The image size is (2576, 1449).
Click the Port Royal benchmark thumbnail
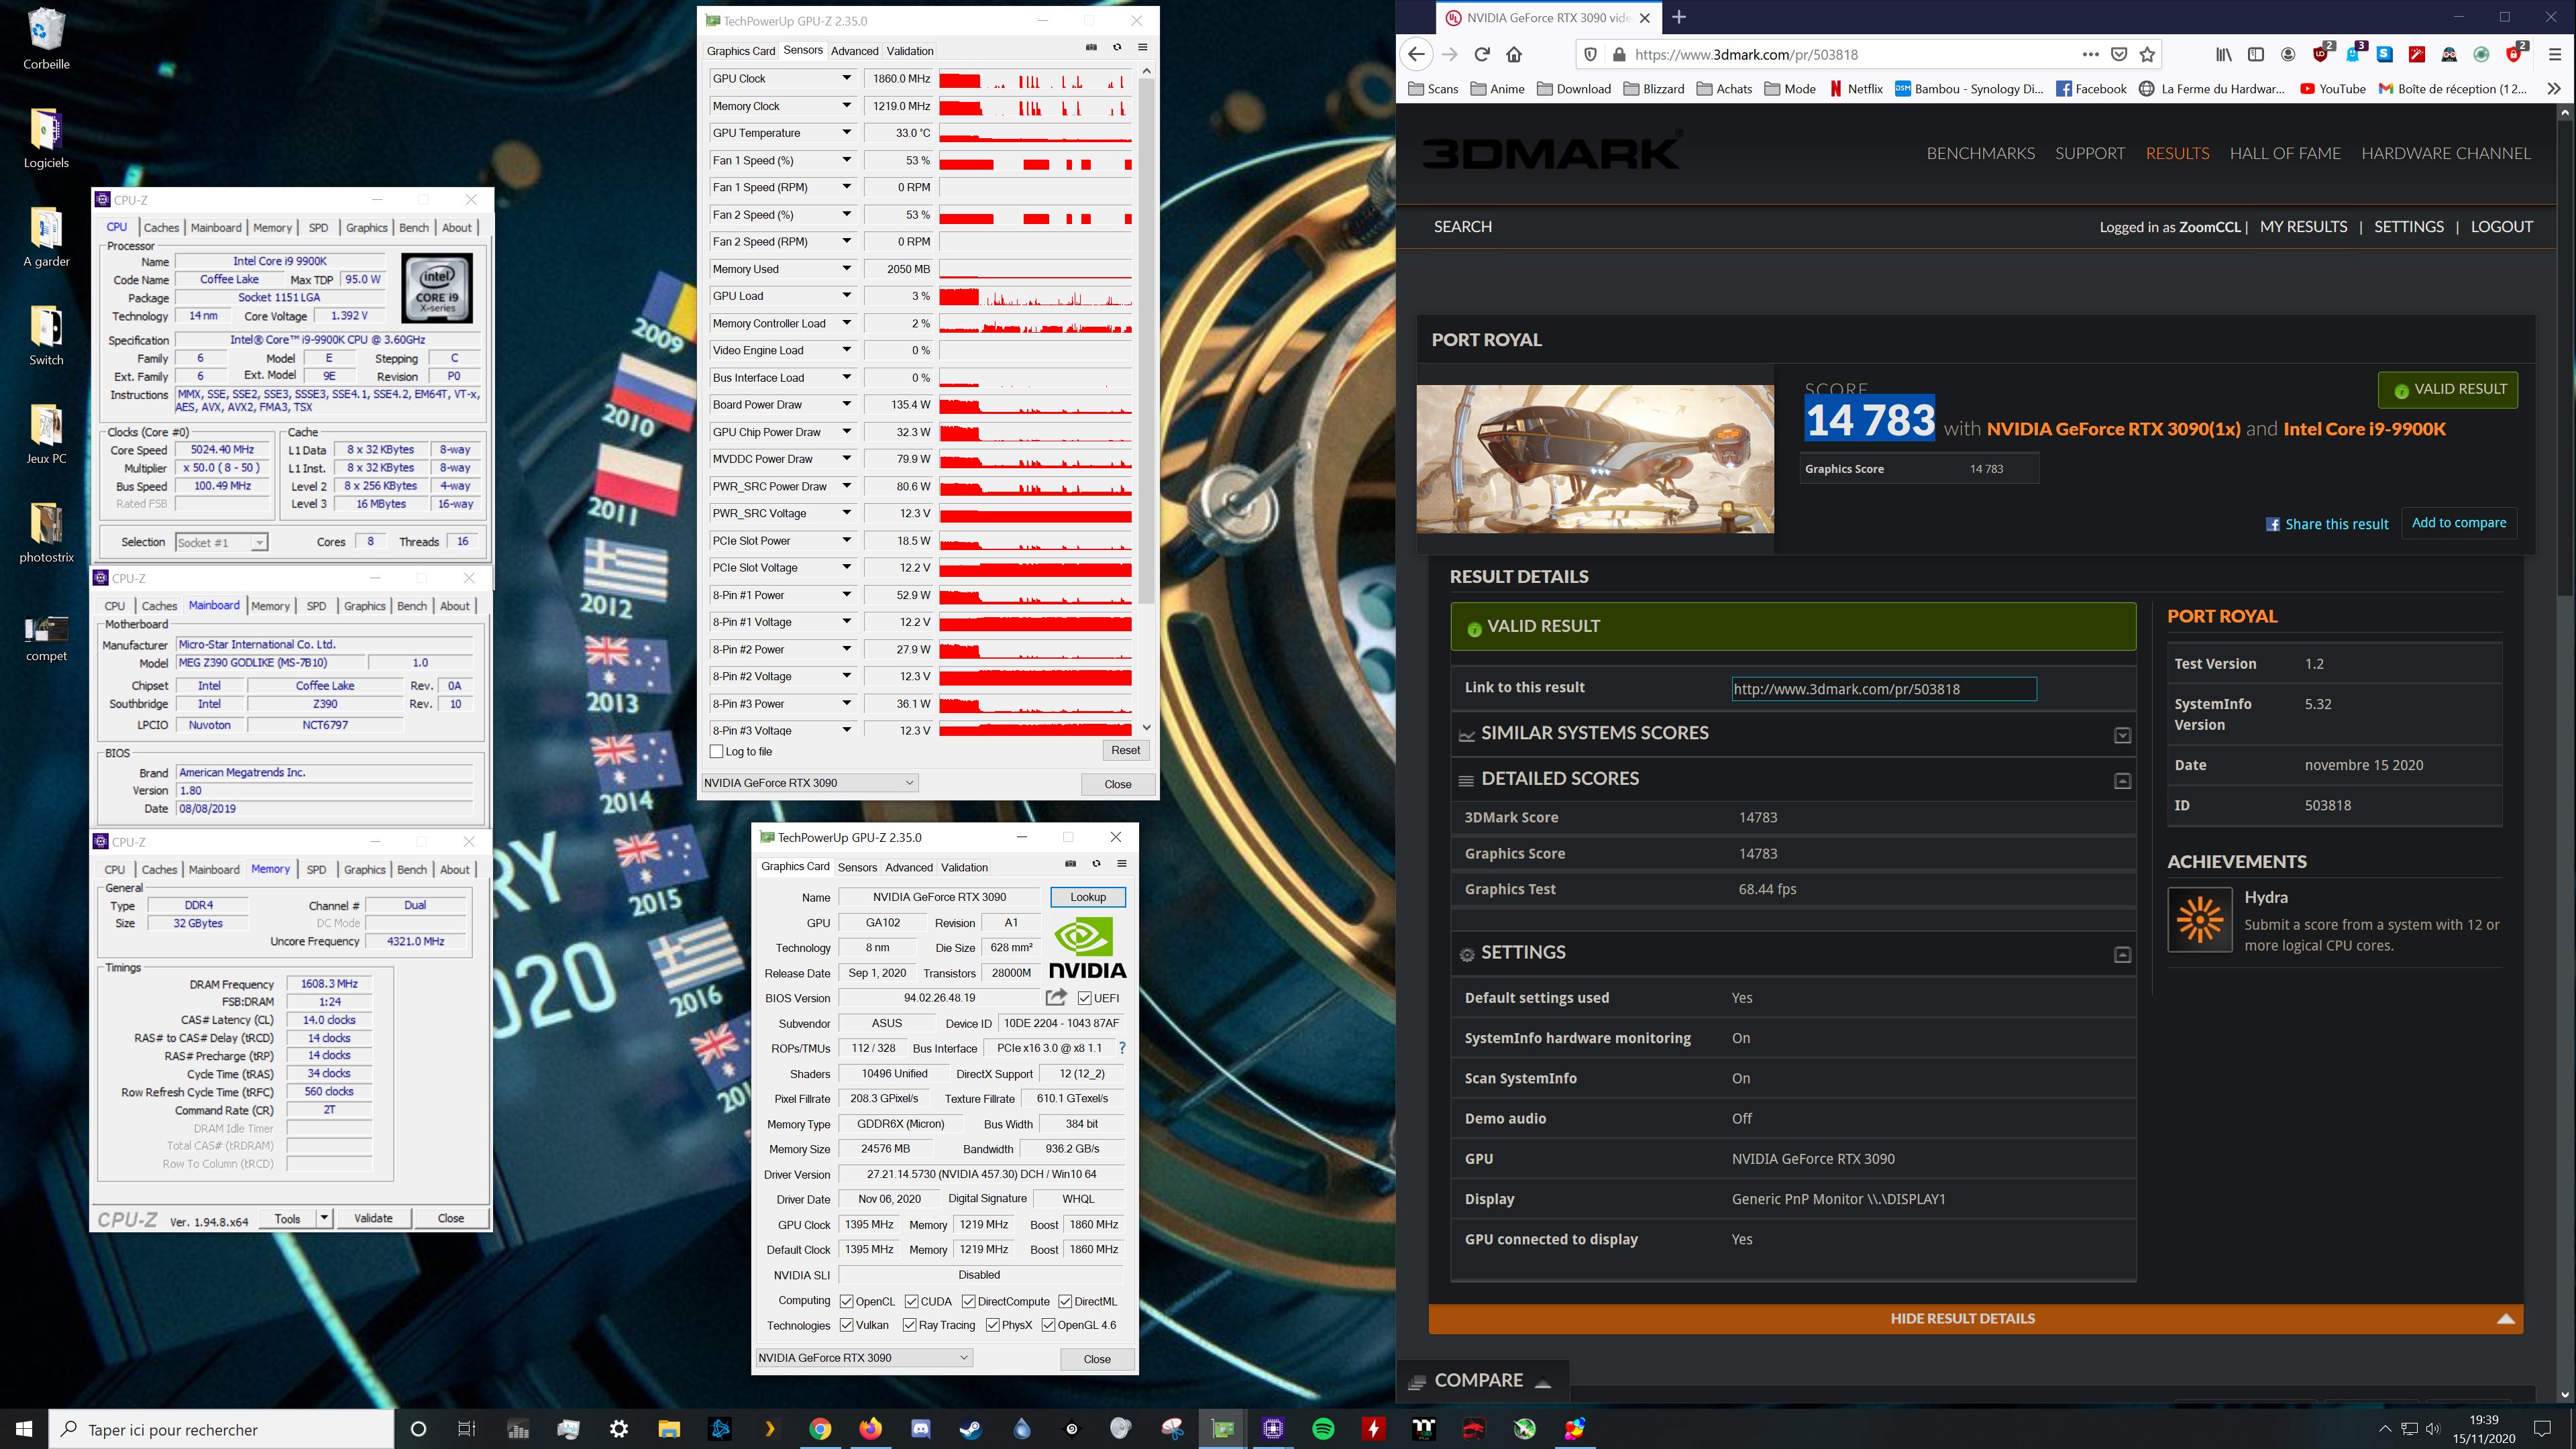click(x=1595, y=458)
